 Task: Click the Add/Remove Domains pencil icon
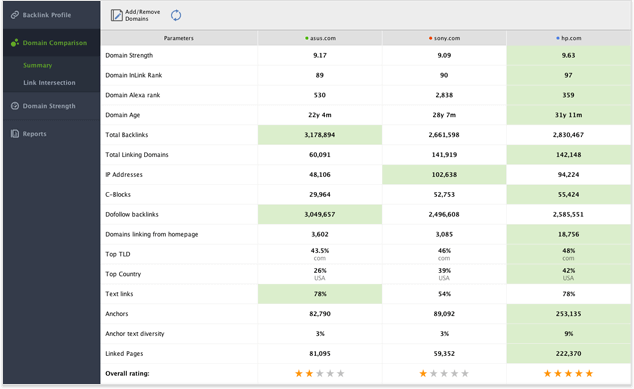coord(116,15)
